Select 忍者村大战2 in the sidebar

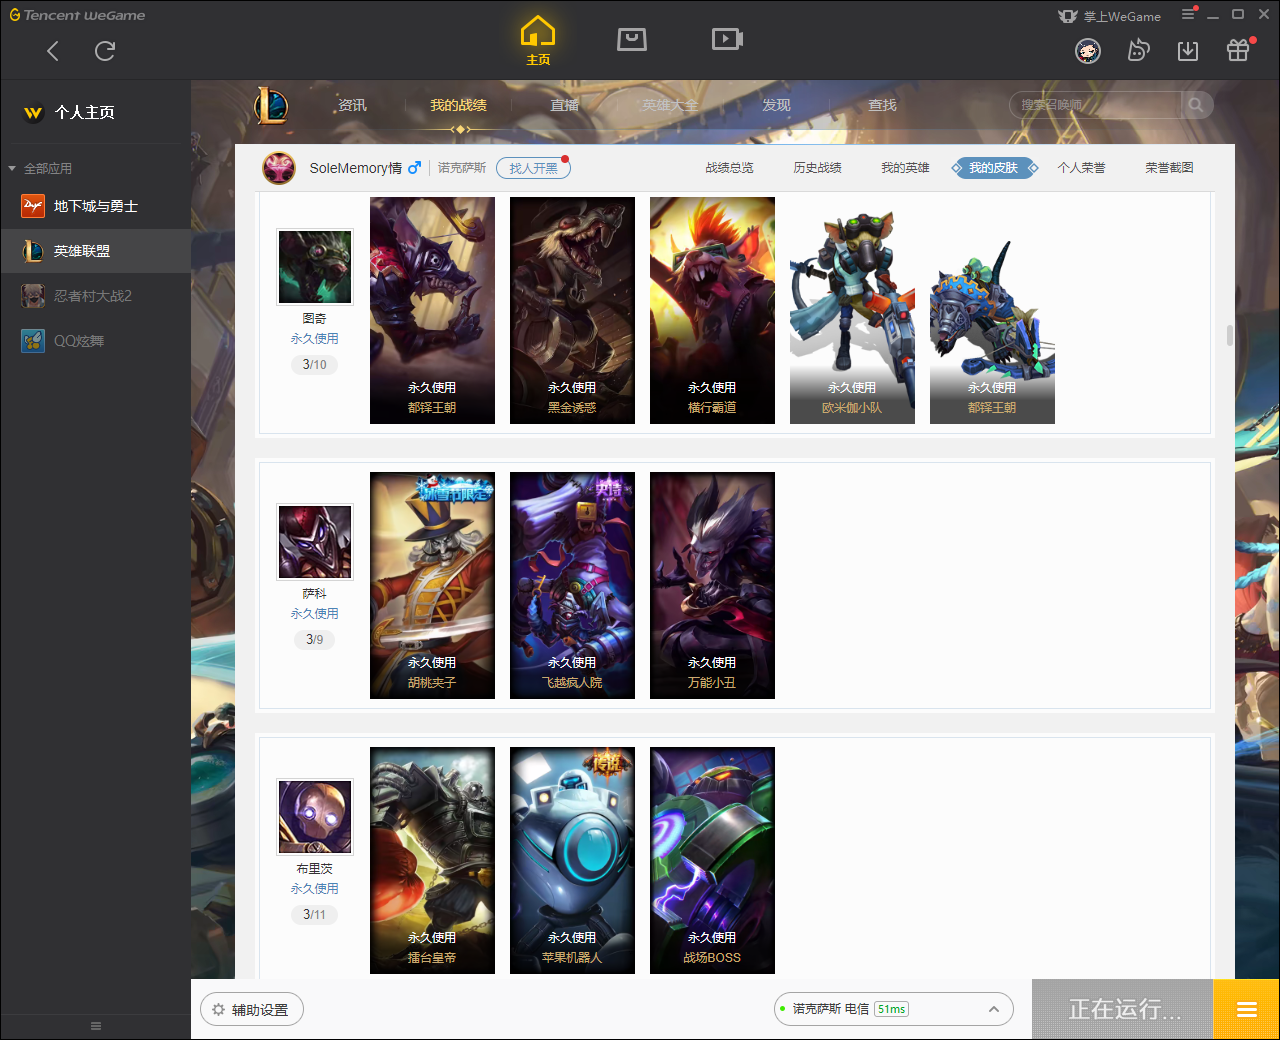click(x=95, y=296)
